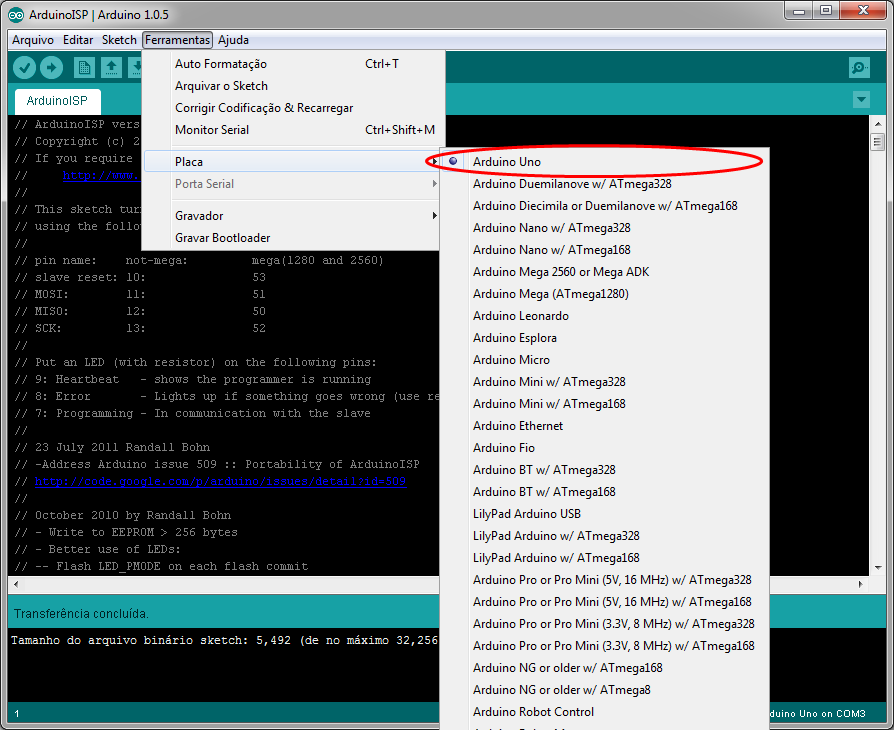Click the New sketch document icon
Image resolution: width=894 pixels, height=730 pixels.
(x=83, y=67)
